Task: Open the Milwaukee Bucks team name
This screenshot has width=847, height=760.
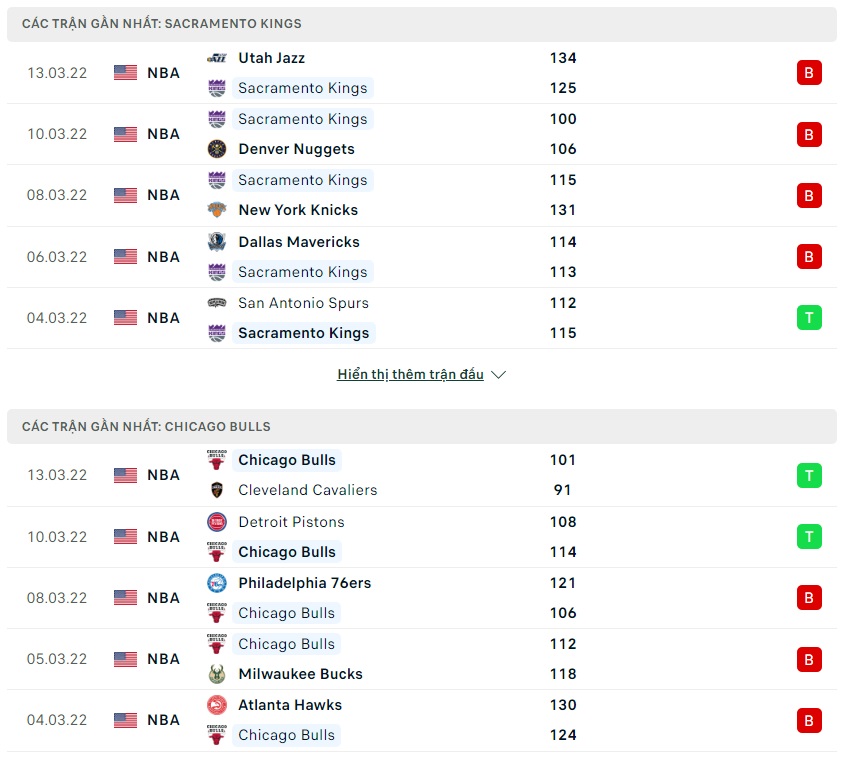Action: tap(300, 674)
